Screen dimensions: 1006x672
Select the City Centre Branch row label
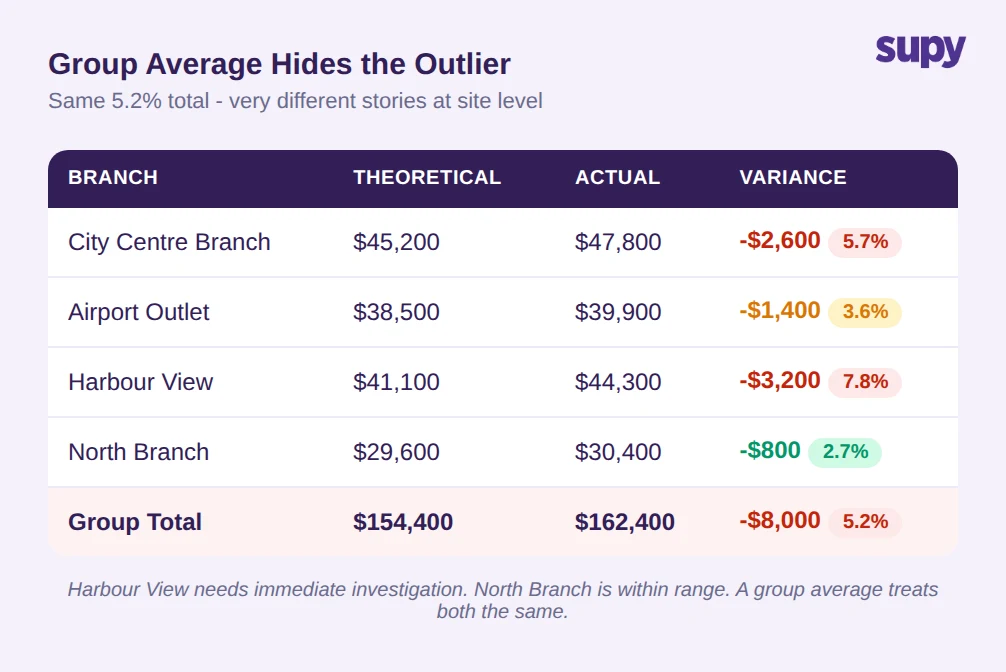pos(169,242)
